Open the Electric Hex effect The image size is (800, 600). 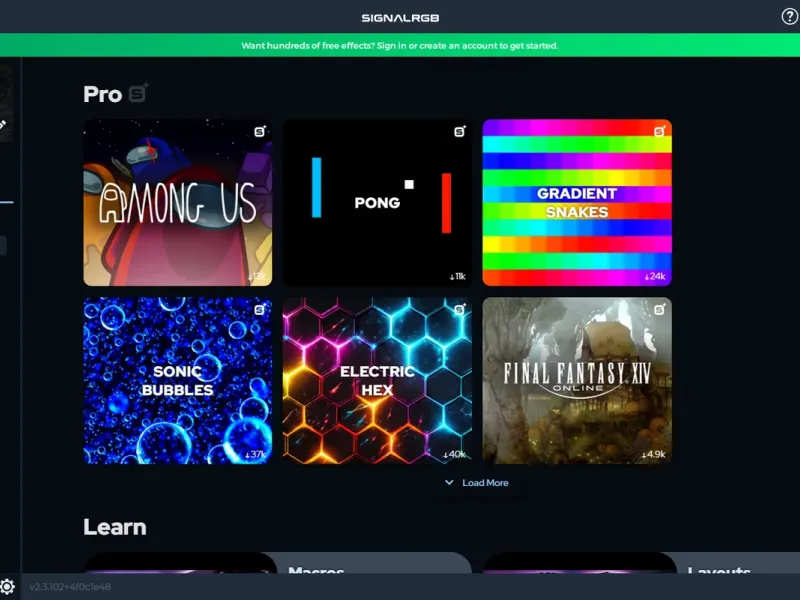377,381
